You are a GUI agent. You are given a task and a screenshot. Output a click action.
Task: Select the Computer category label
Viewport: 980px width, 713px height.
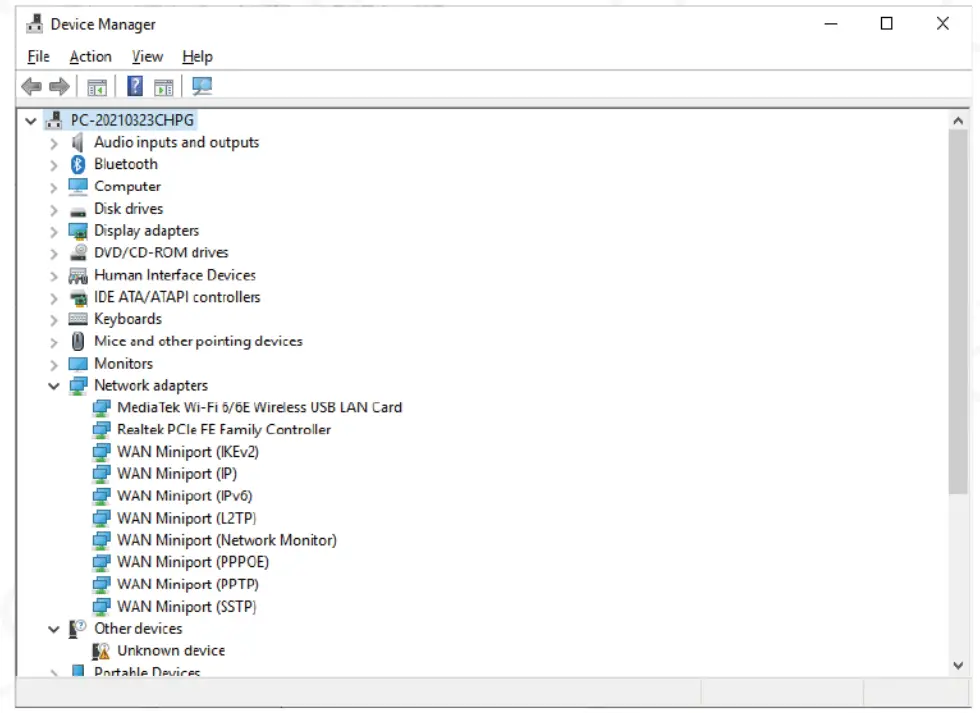click(x=127, y=187)
